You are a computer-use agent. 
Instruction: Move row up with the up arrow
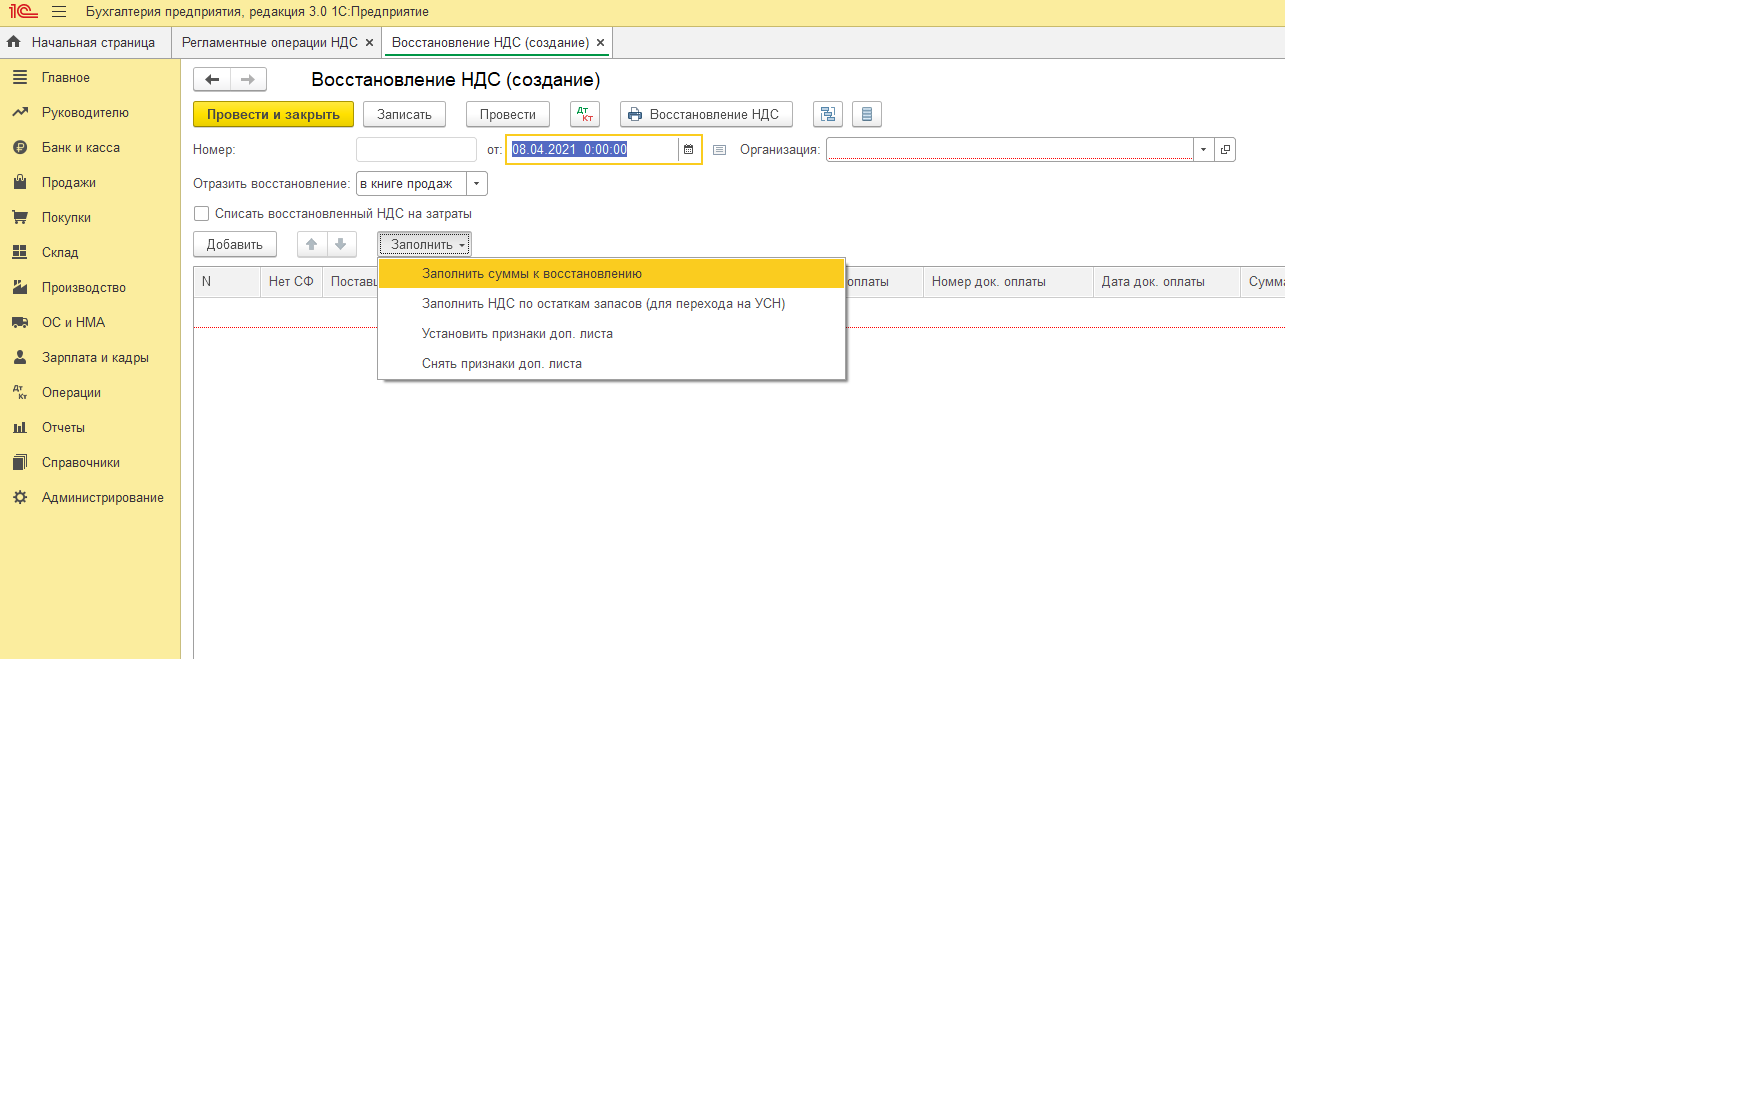312,245
